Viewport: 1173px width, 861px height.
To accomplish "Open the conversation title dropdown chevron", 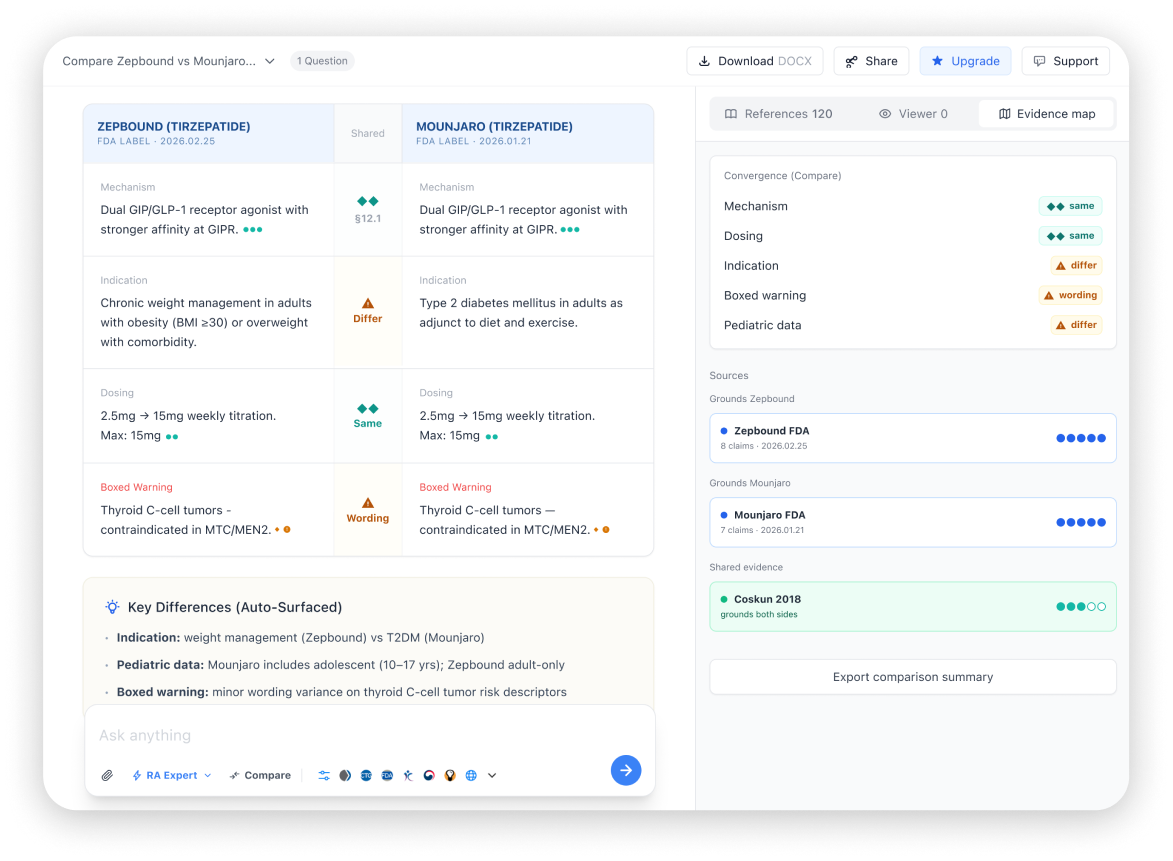I will click(270, 61).
